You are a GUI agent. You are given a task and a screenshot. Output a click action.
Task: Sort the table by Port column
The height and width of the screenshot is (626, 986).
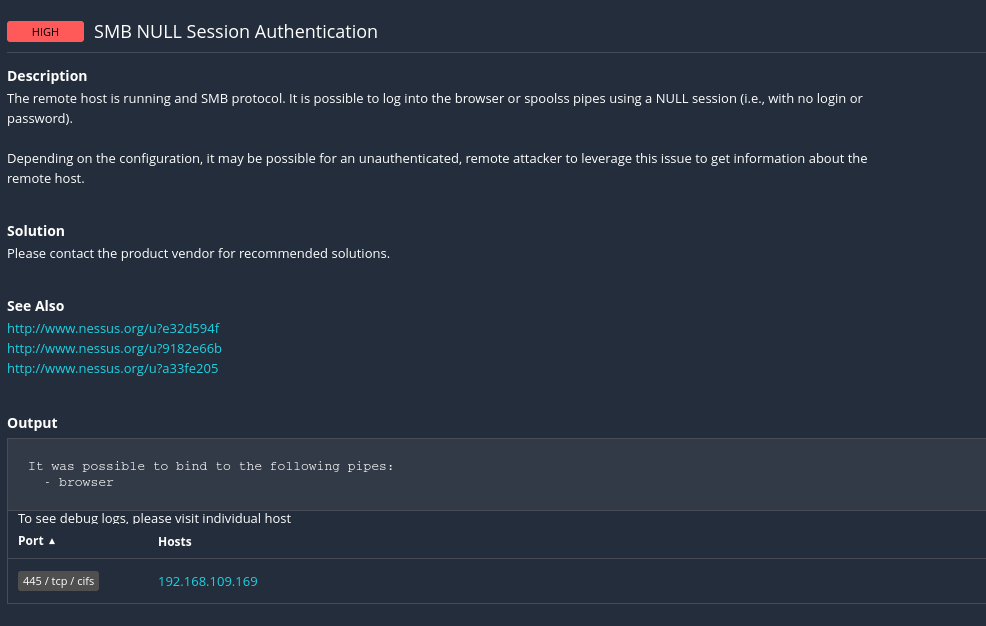click(x=31, y=541)
